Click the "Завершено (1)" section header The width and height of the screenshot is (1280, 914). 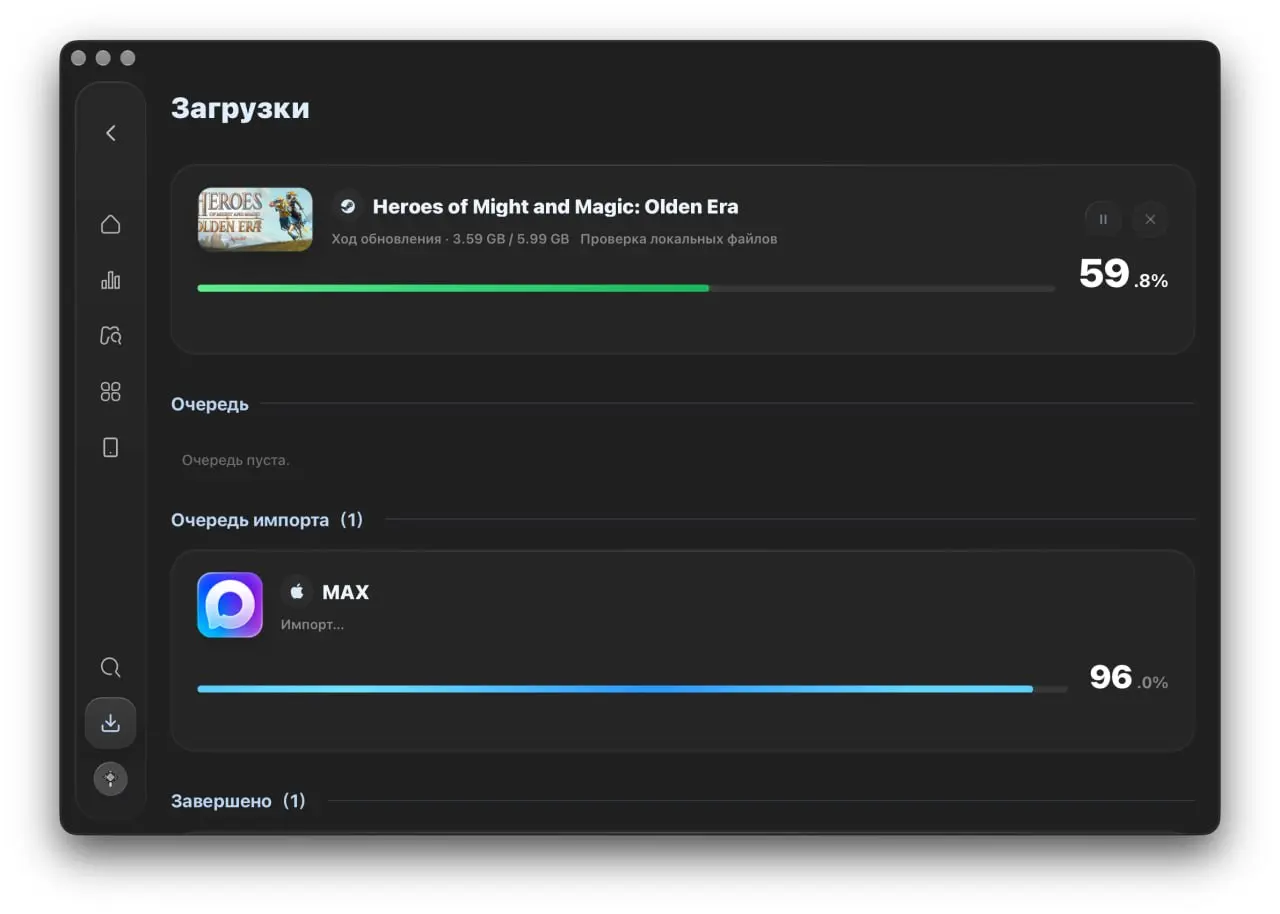pos(238,801)
